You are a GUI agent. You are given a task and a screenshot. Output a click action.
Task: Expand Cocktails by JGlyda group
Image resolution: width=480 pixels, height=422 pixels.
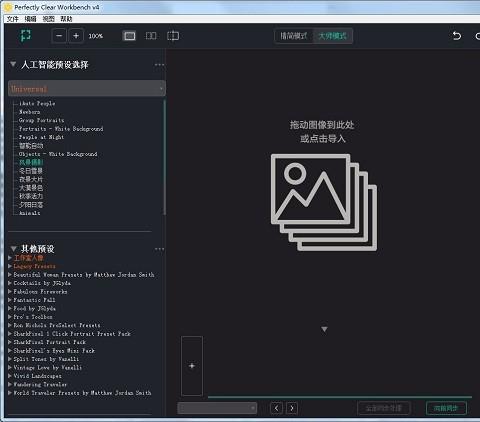[10, 283]
